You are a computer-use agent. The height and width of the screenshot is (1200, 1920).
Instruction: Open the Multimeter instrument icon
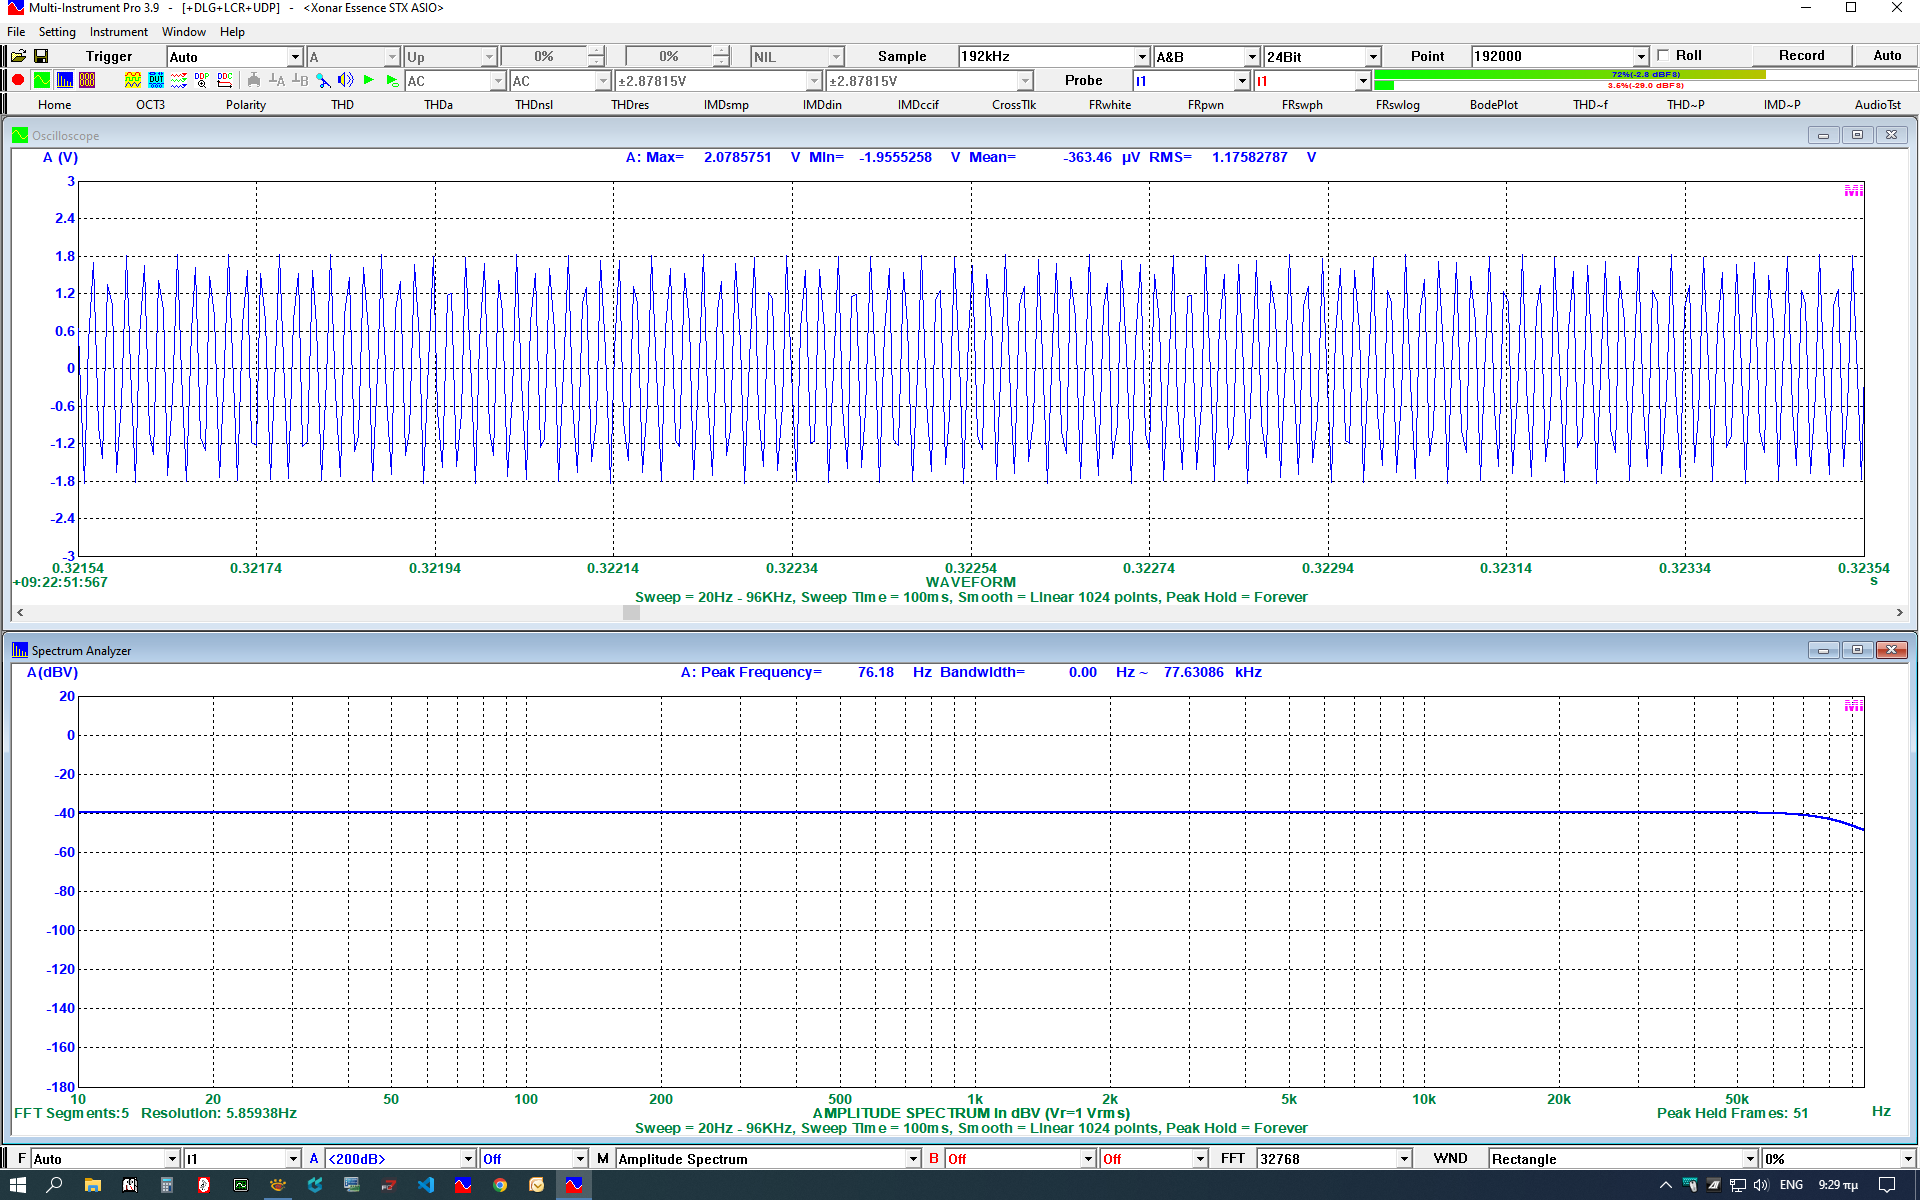point(87,80)
